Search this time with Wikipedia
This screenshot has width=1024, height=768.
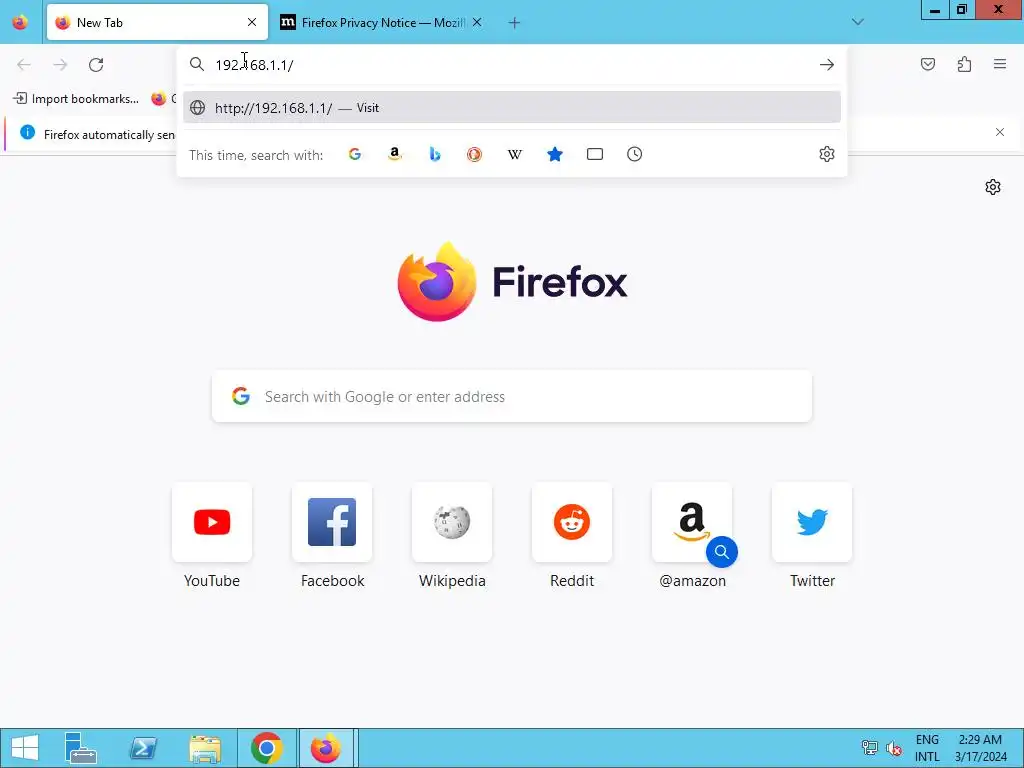(x=515, y=154)
